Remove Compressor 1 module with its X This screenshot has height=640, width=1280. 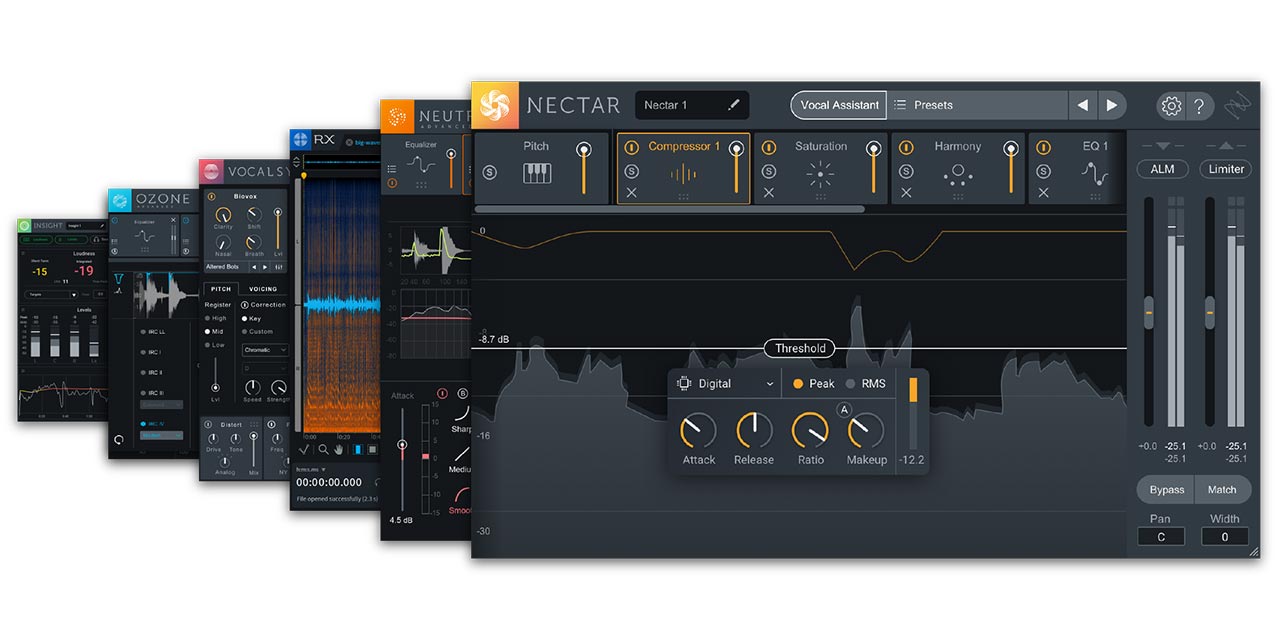631,192
